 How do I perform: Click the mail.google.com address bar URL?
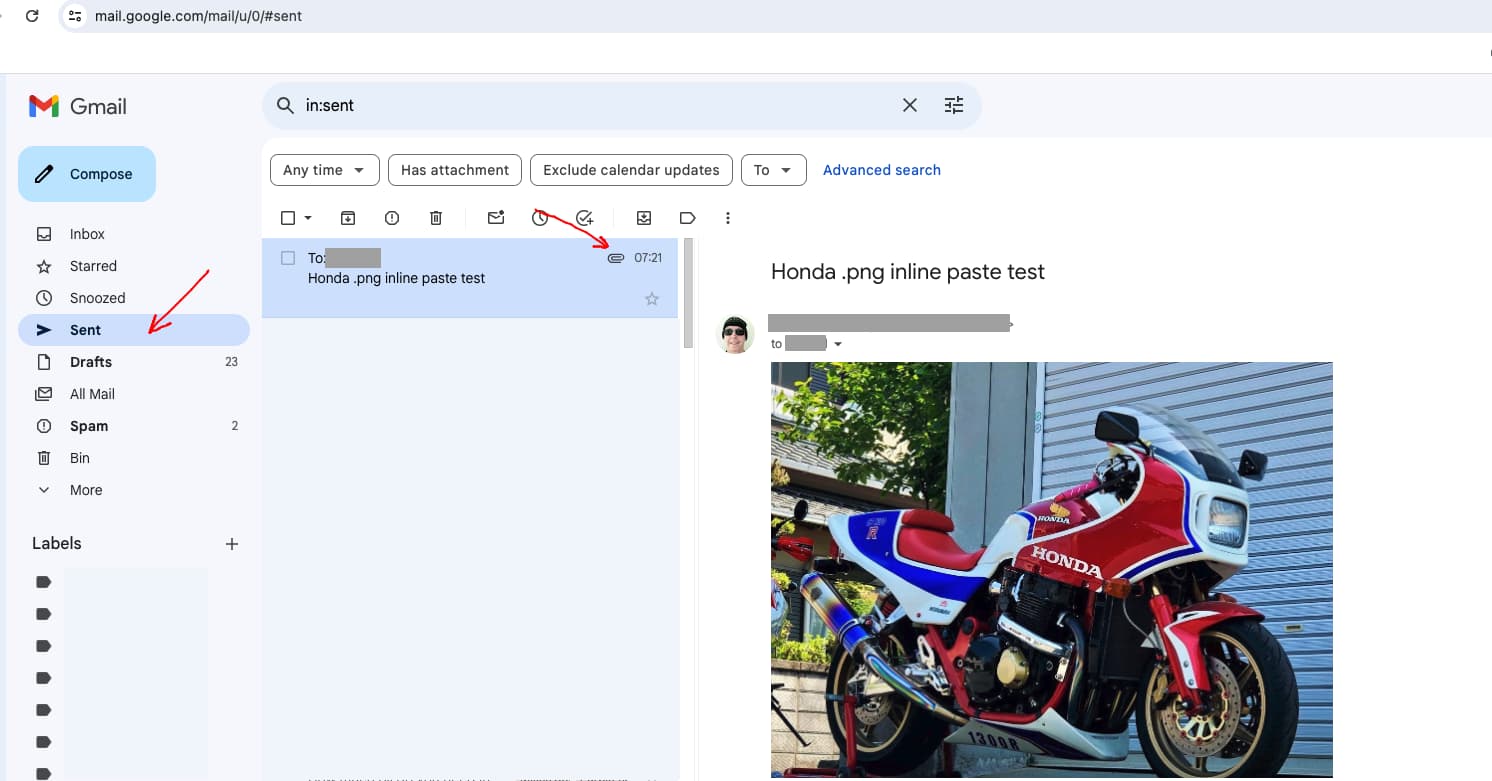tap(198, 16)
